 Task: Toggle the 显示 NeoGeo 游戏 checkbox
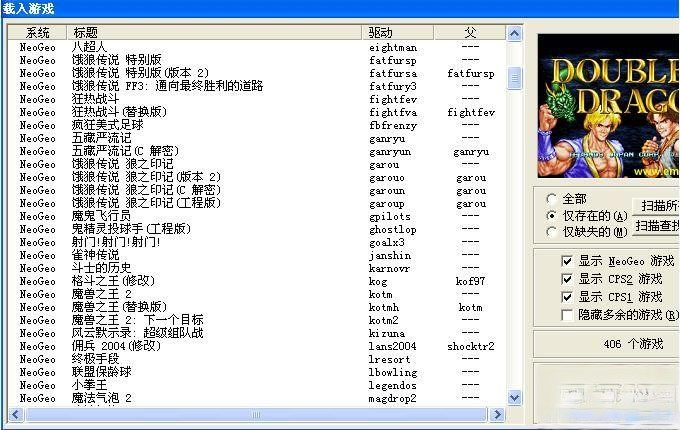[x=567, y=261]
